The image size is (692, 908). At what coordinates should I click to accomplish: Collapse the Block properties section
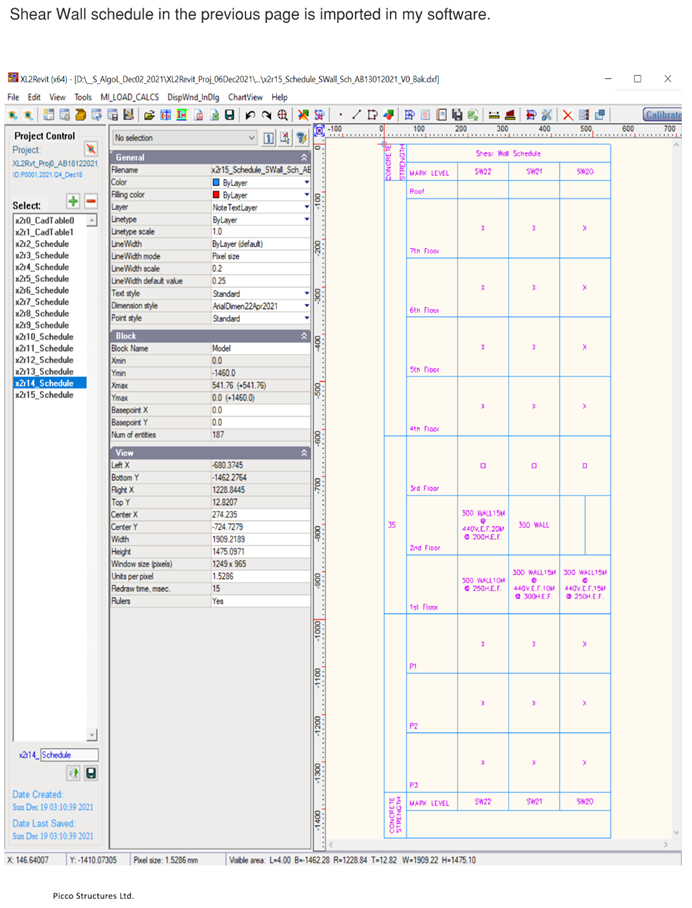[x=304, y=336]
